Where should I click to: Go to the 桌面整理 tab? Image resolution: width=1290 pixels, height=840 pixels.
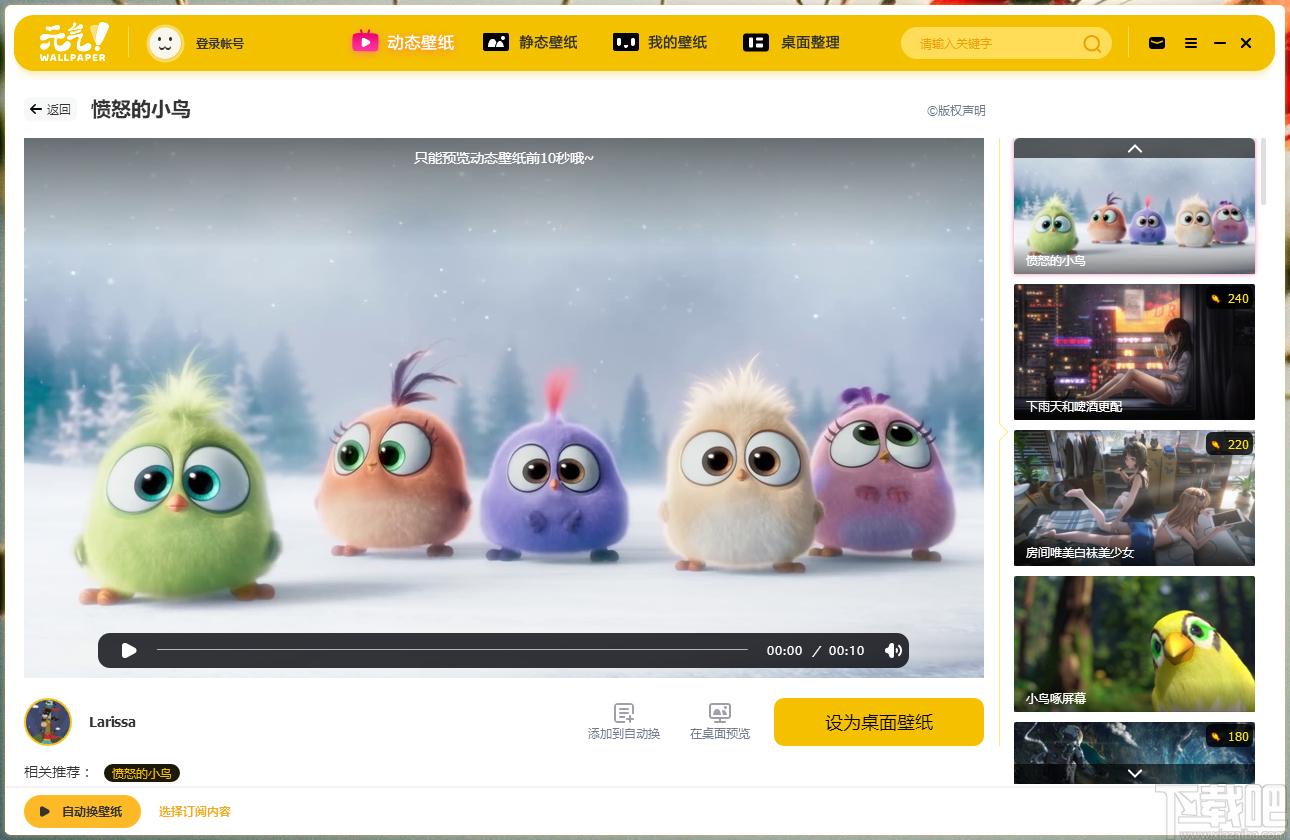(791, 42)
